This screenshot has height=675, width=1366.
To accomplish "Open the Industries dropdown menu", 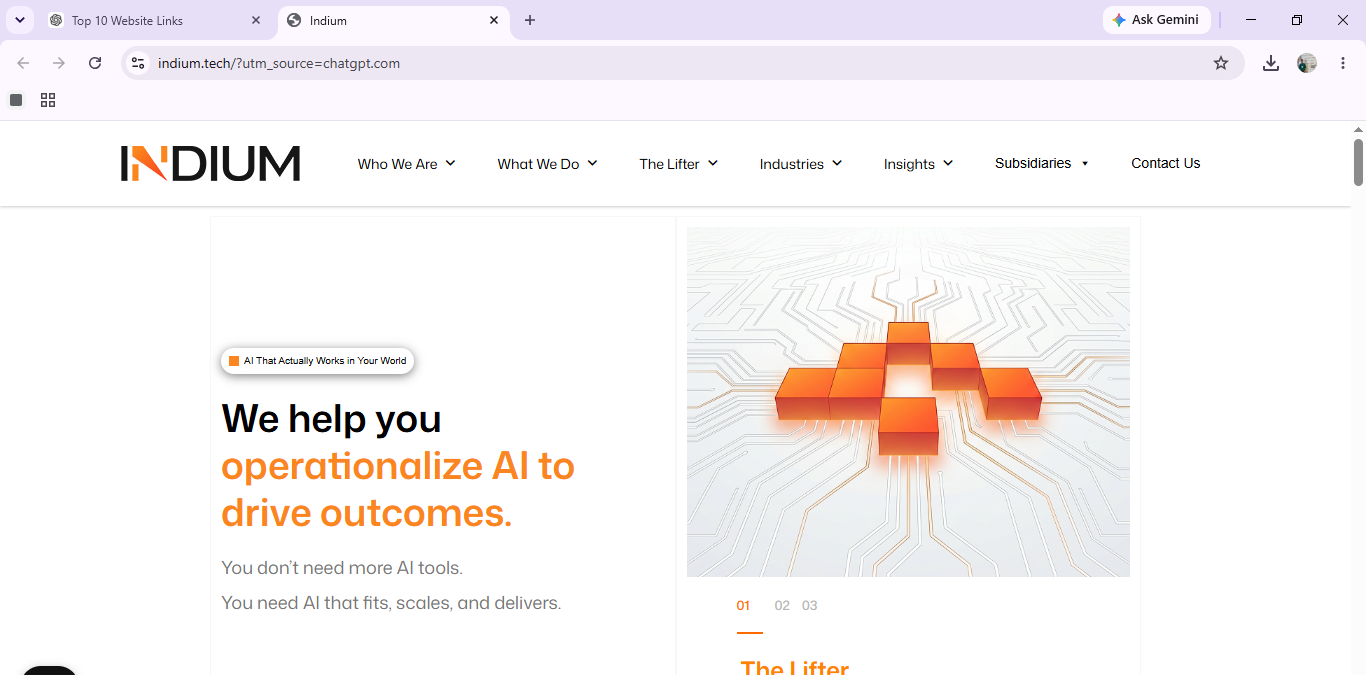I will click(801, 164).
